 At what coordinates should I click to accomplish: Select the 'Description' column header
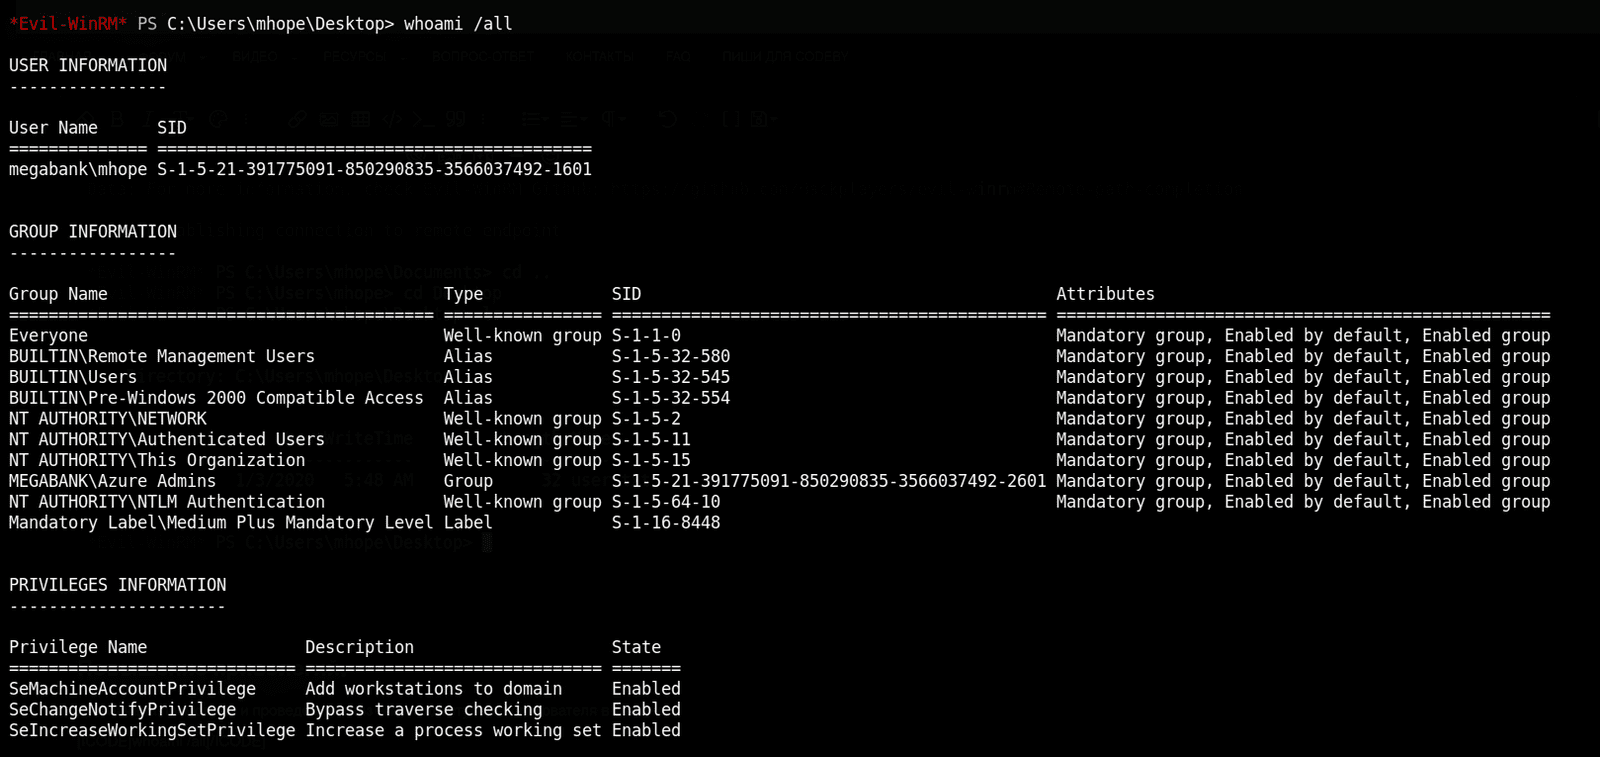tap(359, 648)
